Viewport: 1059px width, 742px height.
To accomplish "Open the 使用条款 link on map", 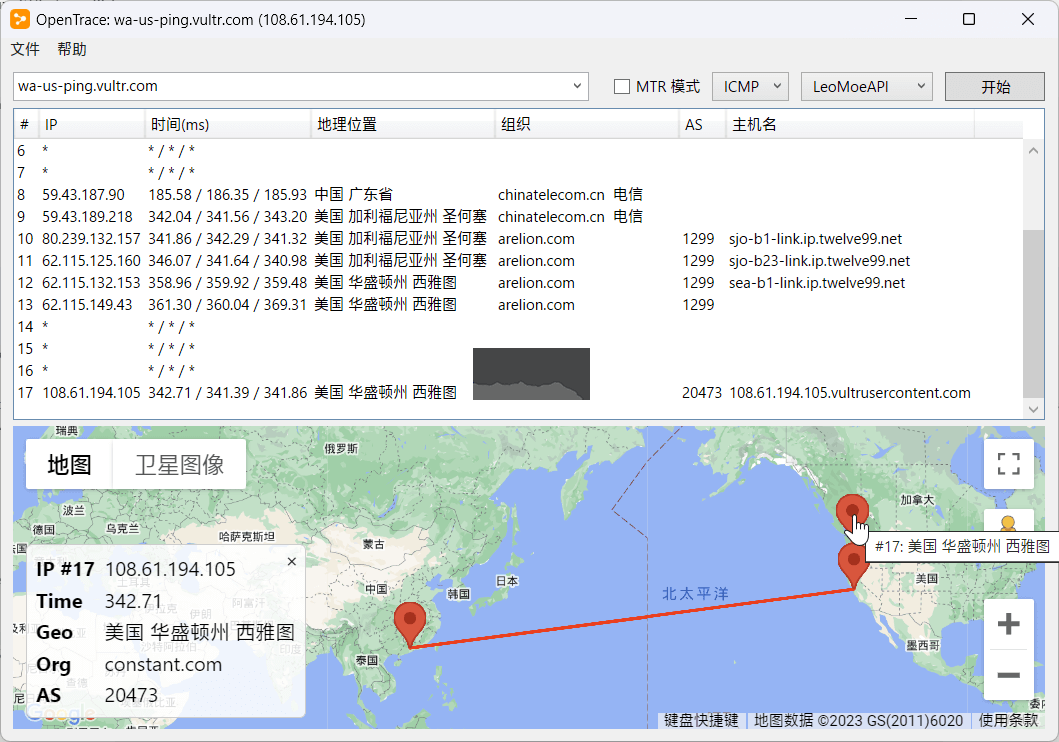I will click(x=1008, y=721).
